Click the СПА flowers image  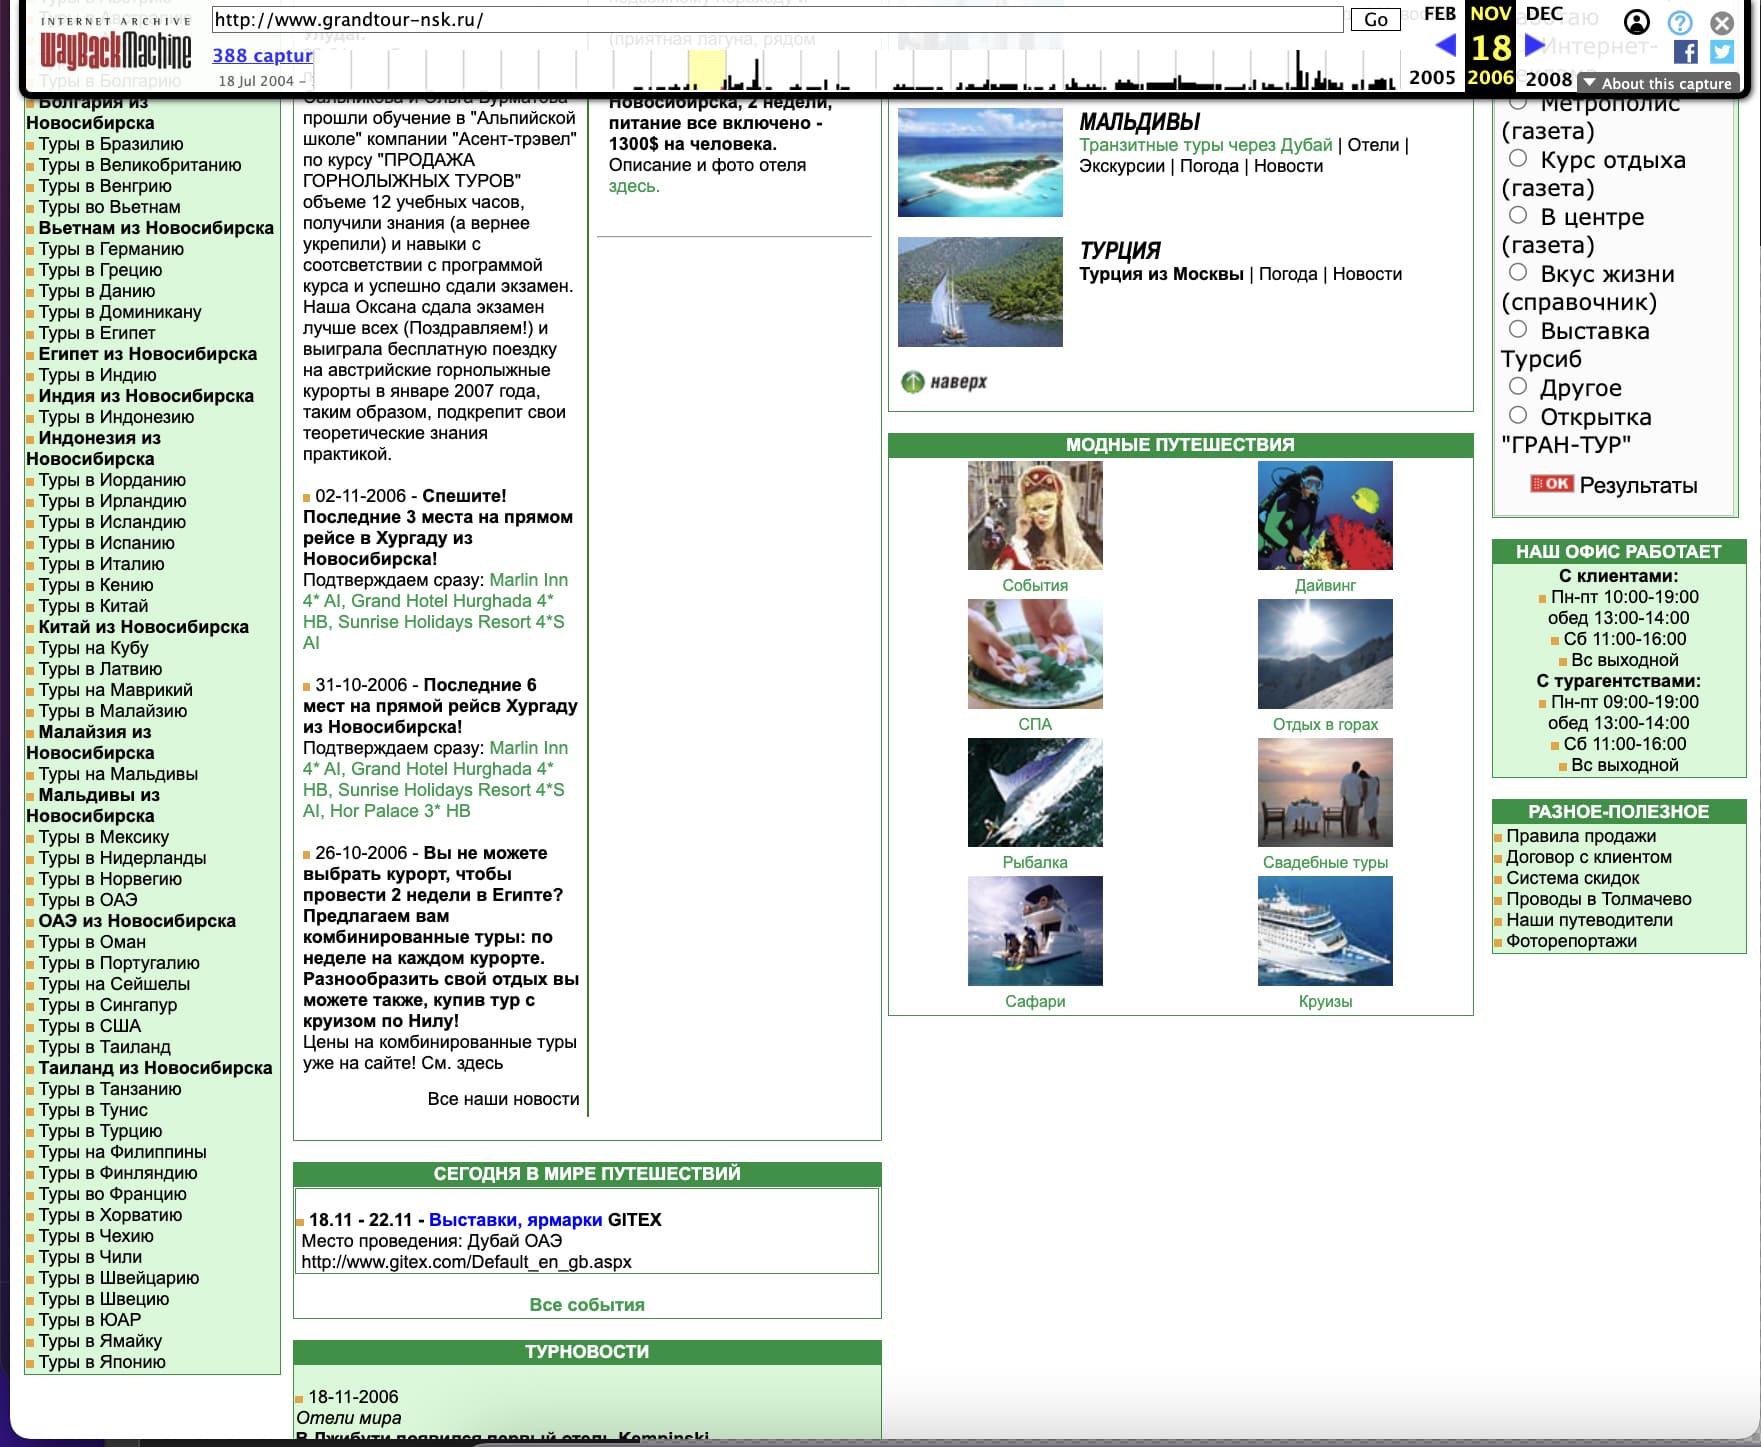point(1035,654)
